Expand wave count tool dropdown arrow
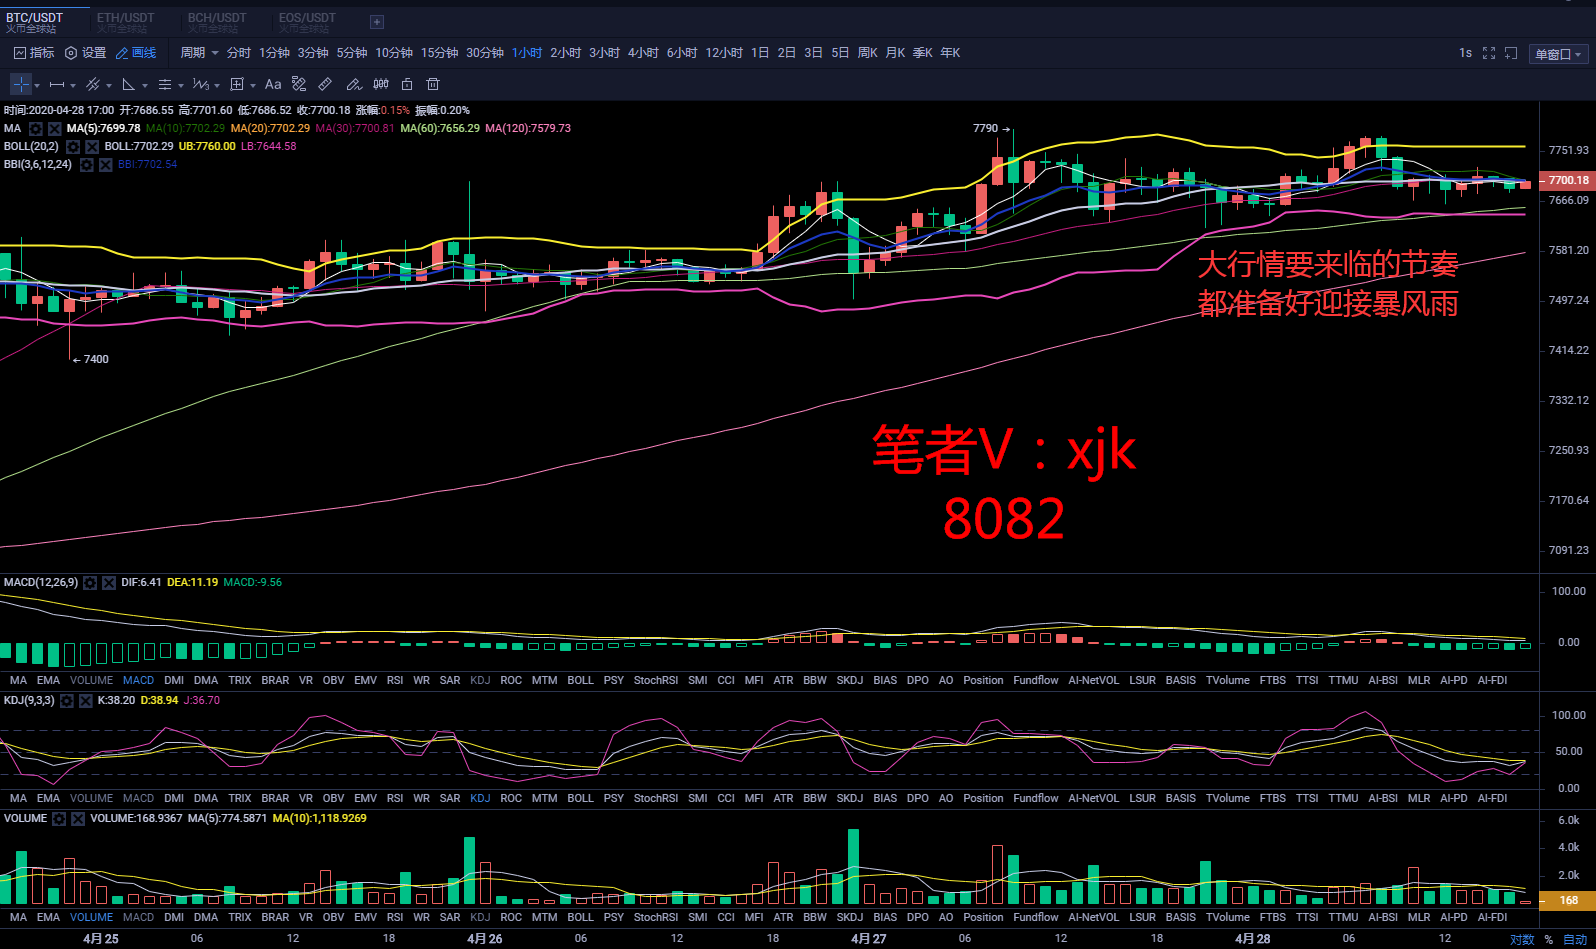Viewport: 1596px width, 949px height. [217, 85]
